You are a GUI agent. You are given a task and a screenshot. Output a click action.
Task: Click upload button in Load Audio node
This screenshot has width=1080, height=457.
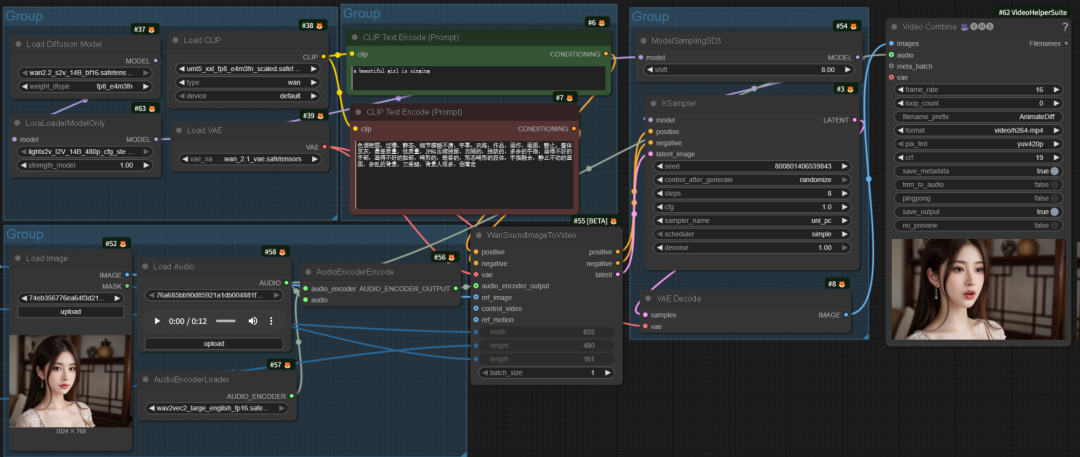(214, 343)
